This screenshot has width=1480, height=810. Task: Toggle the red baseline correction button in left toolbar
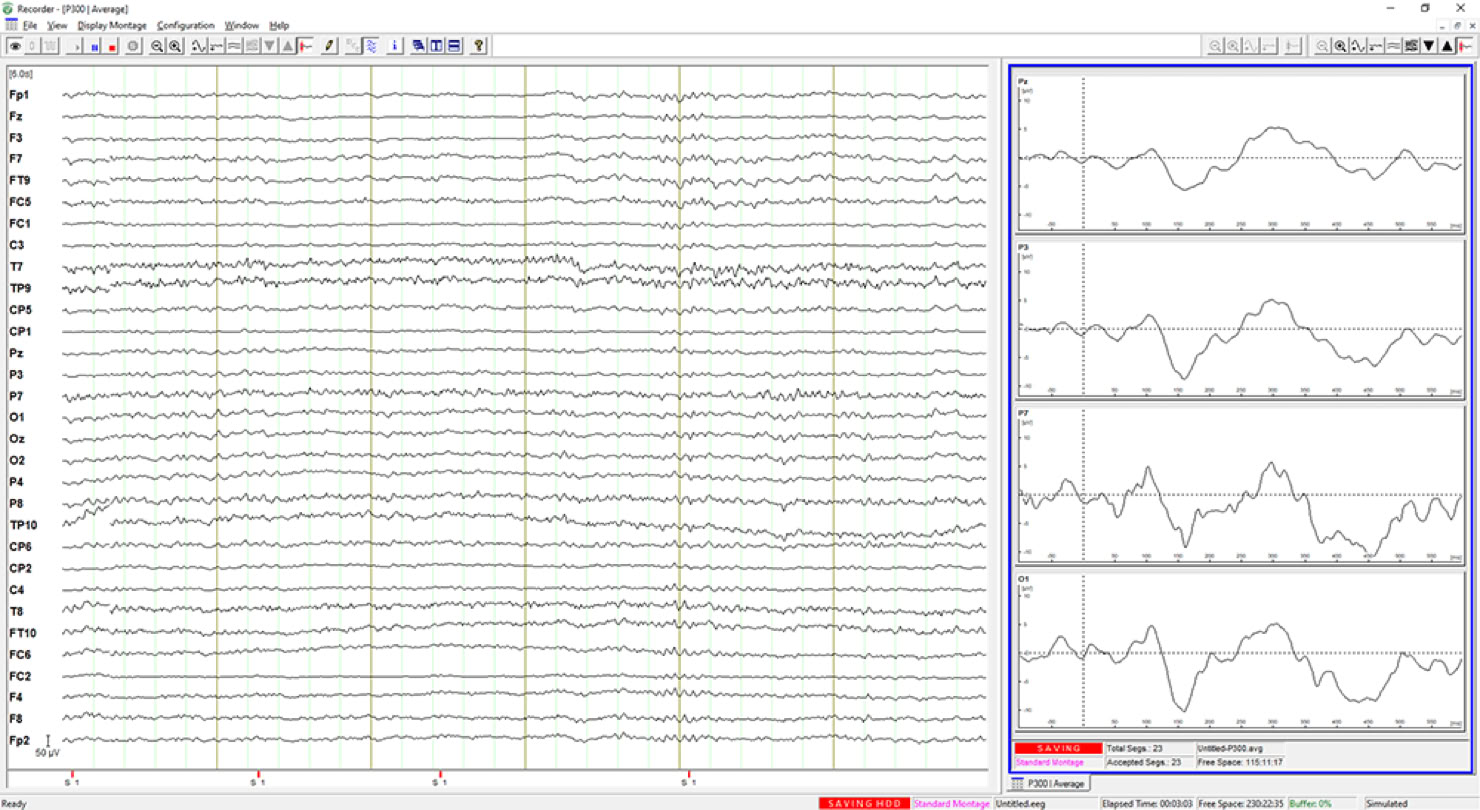pos(305,46)
